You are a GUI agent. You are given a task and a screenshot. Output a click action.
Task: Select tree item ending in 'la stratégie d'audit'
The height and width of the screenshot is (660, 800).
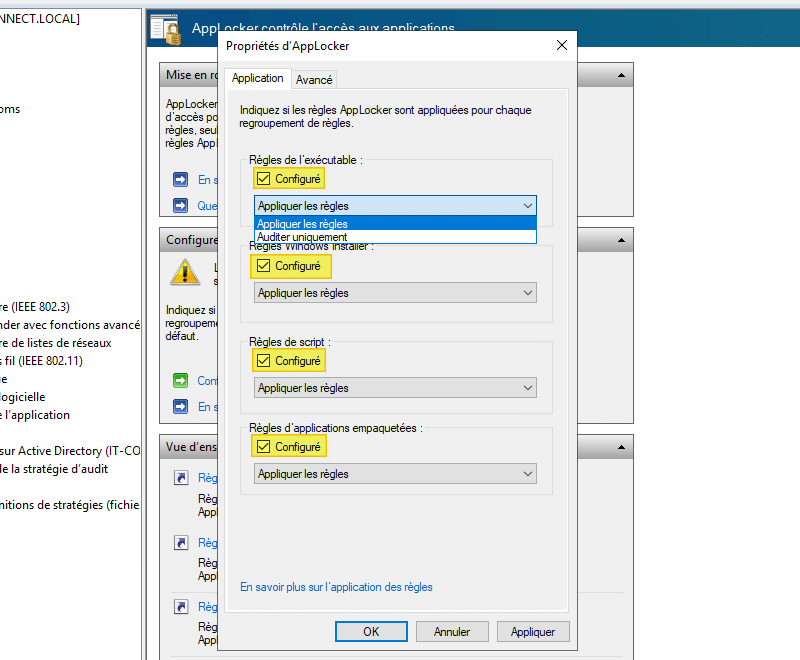[x=54, y=469]
